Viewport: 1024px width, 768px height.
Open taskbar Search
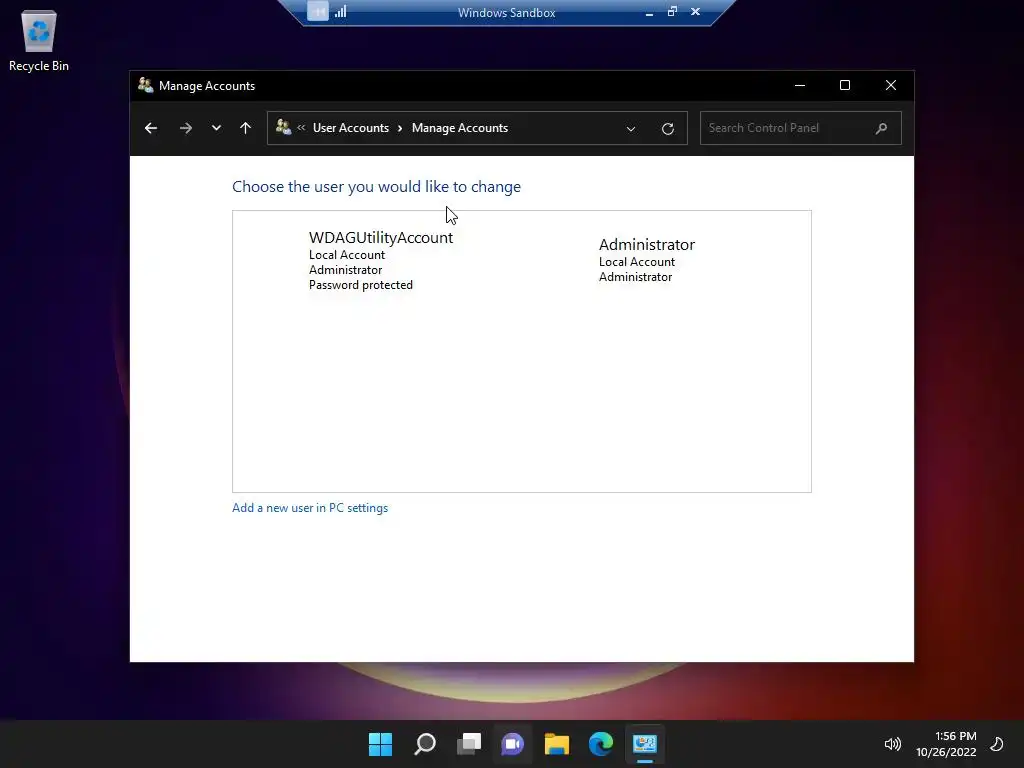coord(424,744)
